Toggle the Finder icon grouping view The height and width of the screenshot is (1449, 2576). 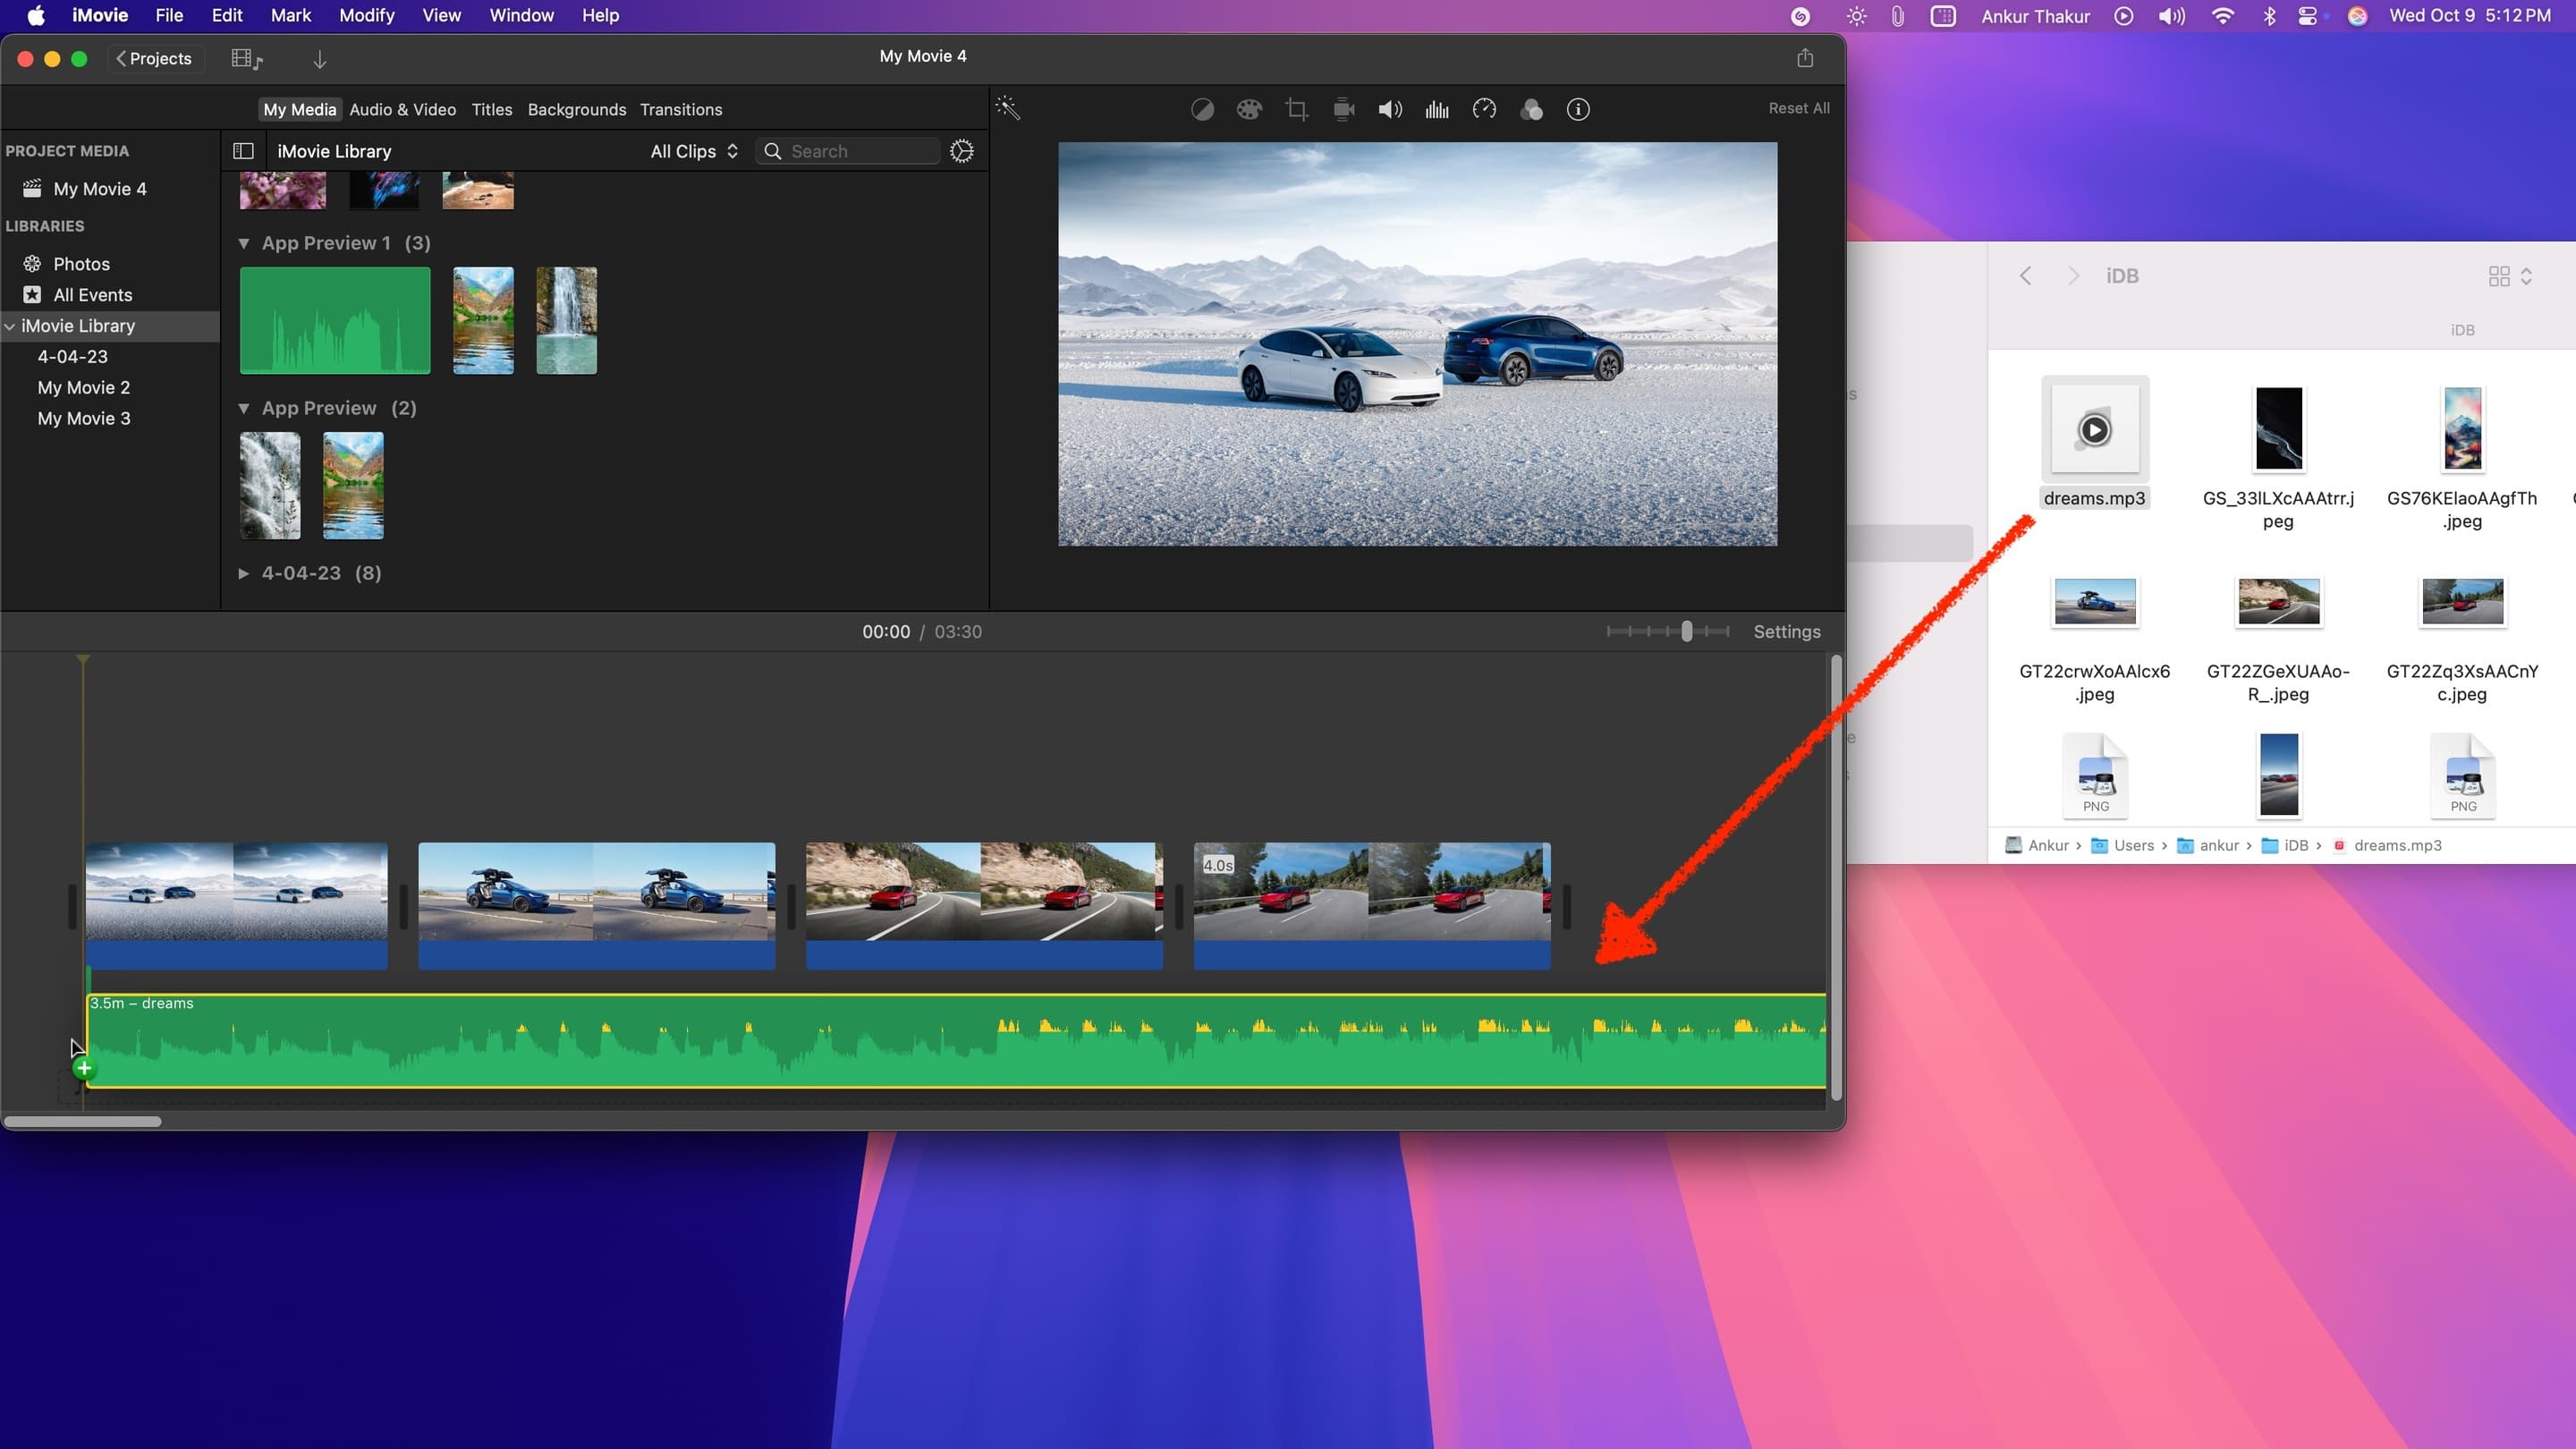[2502, 275]
